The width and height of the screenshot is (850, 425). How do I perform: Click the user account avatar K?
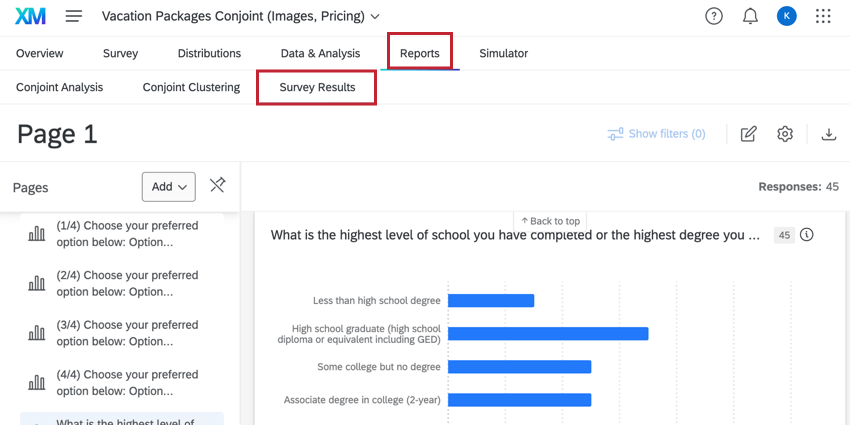tap(786, 16)
